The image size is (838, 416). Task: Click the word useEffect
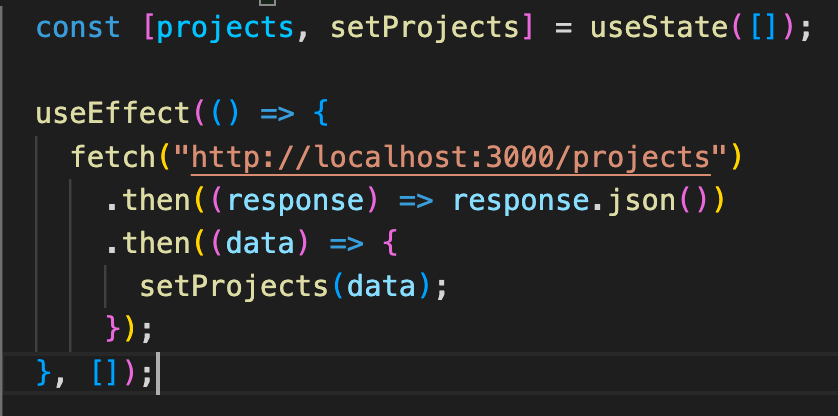tap(113, 113)
